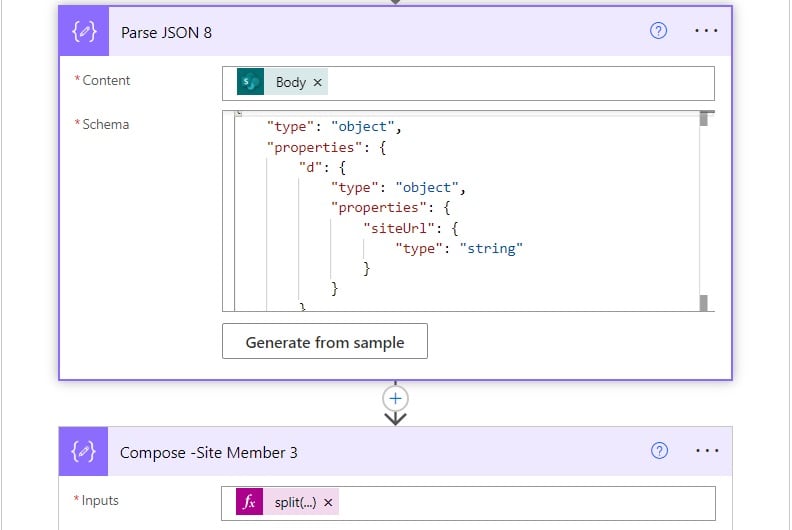Click the Inputs field label
The height and width of the screenshot is (530, 792).
coord(100,500)
